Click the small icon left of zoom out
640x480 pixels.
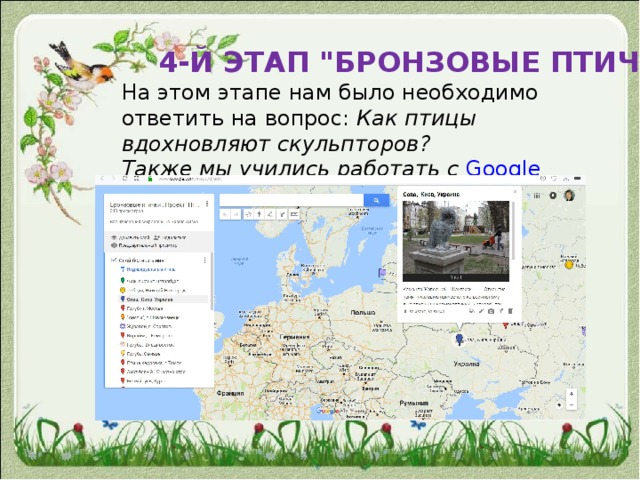click(x=560, y=405)
